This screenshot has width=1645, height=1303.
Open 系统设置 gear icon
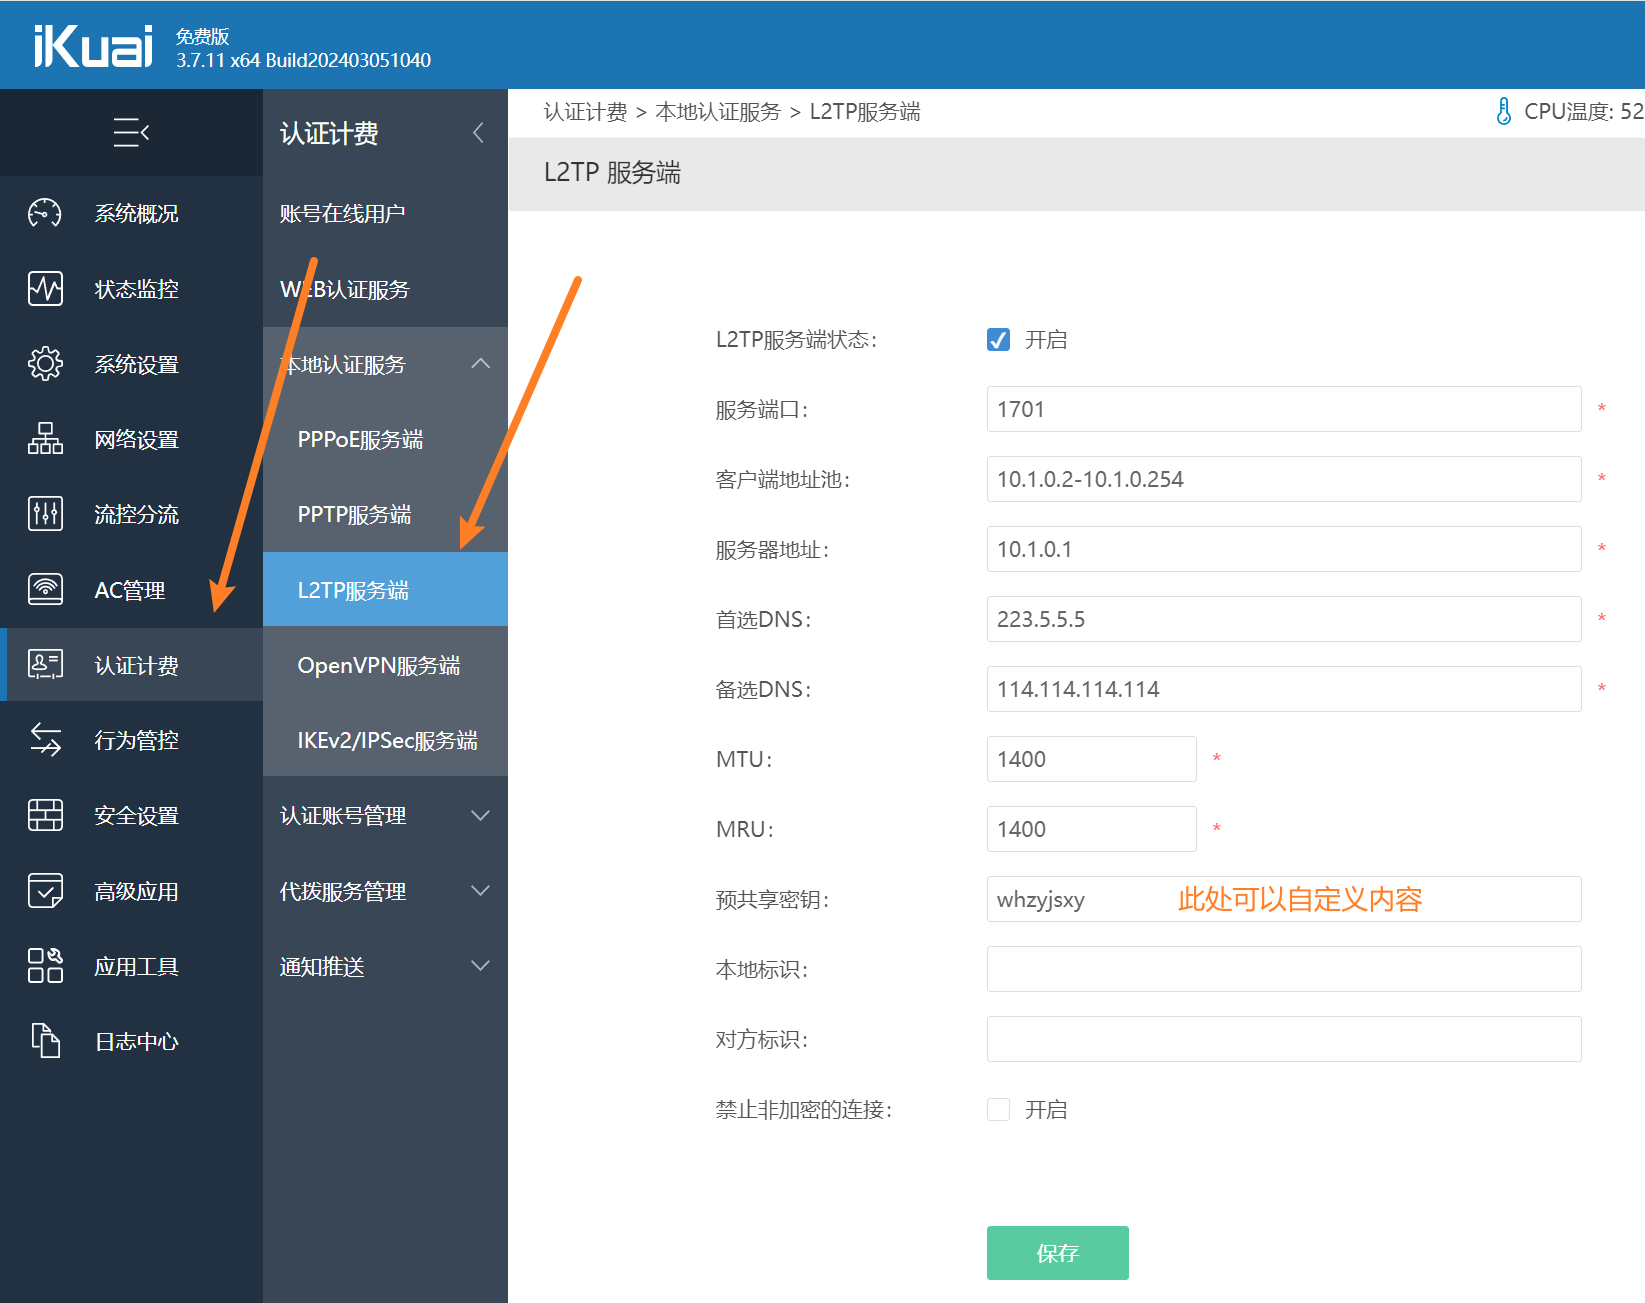45,364
